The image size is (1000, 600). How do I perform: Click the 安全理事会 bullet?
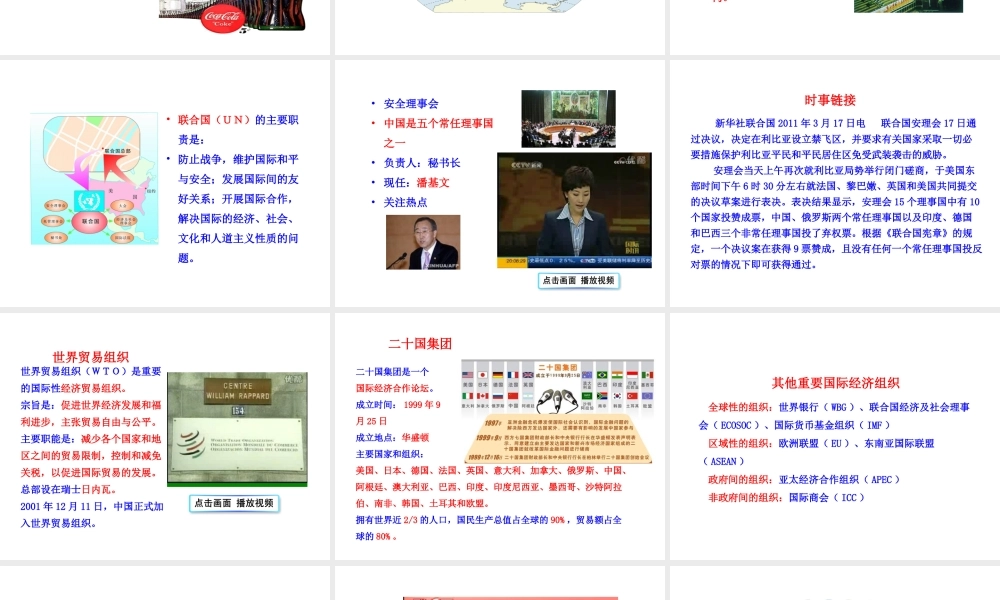(411, 104)
